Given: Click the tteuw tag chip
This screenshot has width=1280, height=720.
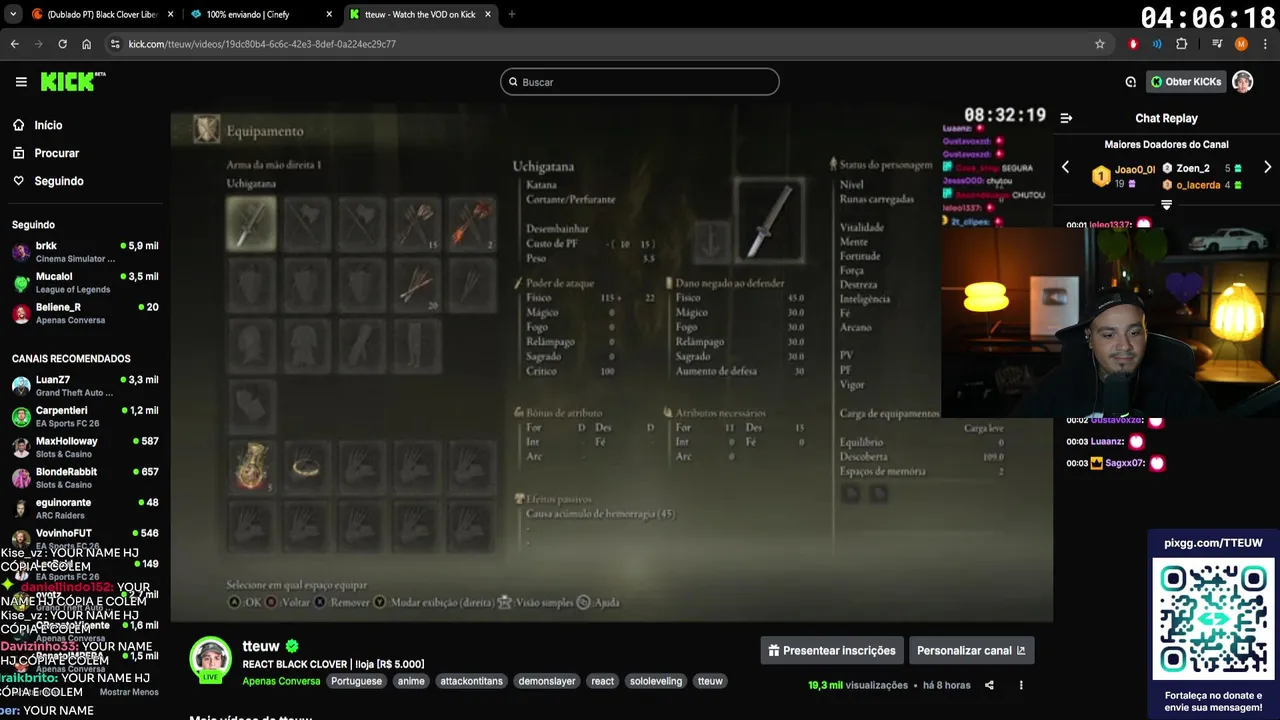Looking at the screenshot, I should coord(710,681).
